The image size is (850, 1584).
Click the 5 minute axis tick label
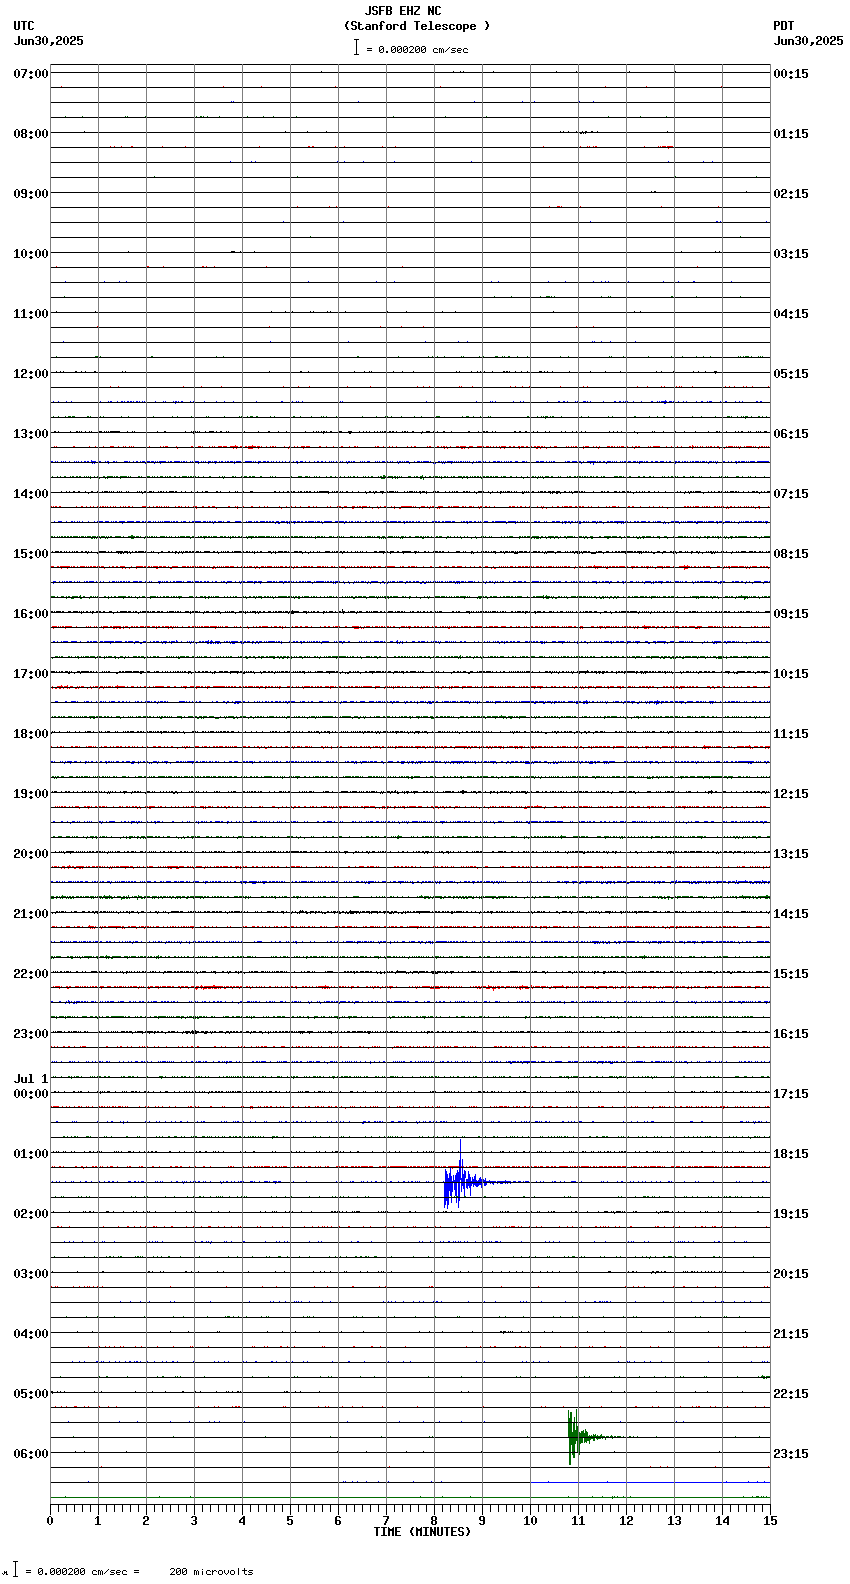click(290, 1521)
